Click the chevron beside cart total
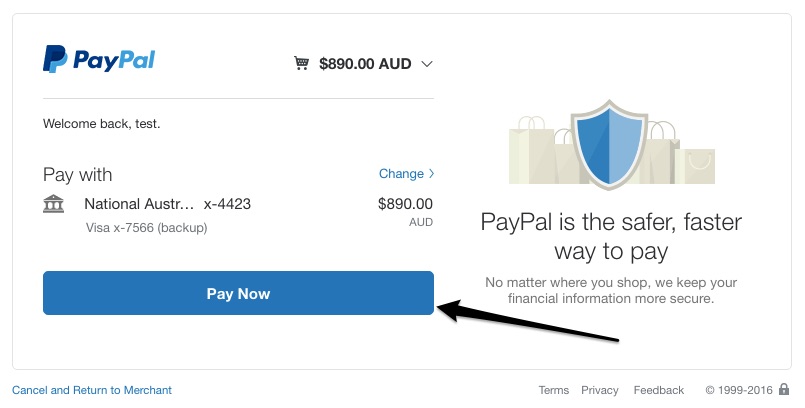 427,64
